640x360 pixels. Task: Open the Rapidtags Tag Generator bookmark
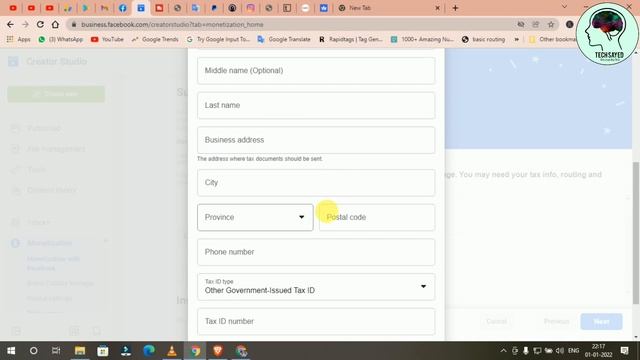[x=351, y=39]
